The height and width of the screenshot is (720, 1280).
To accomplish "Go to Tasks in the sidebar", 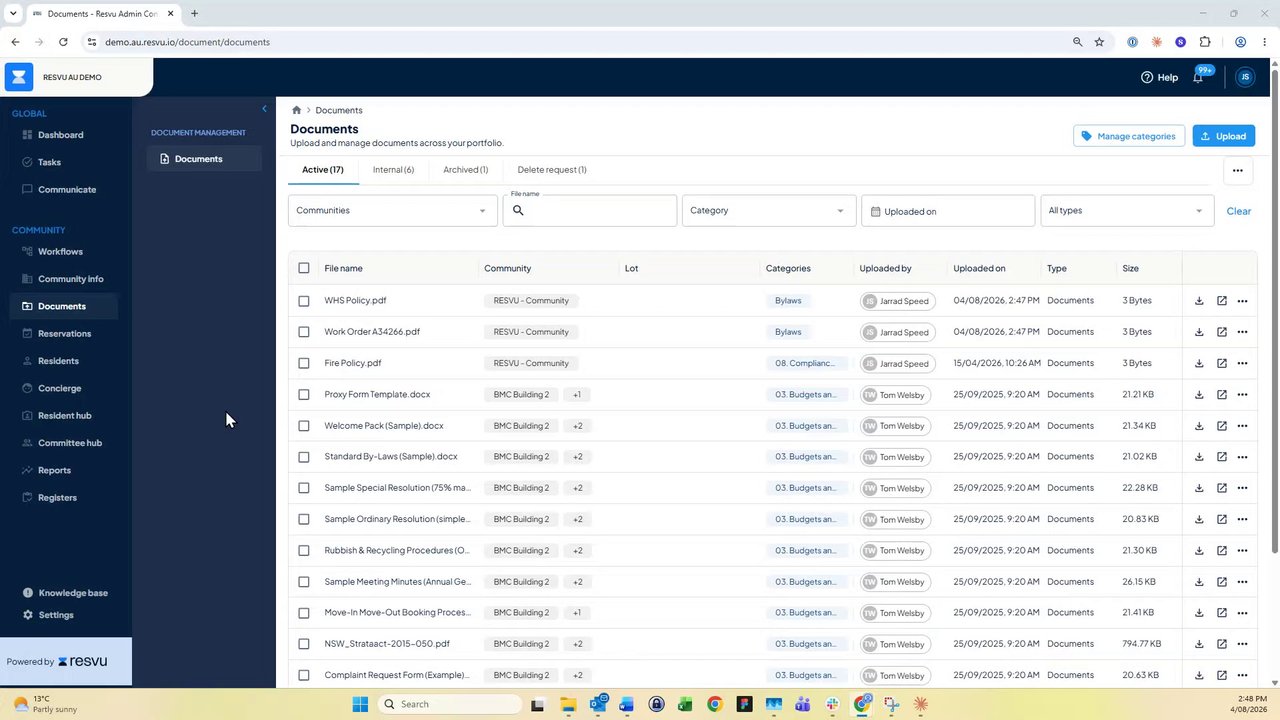I will [49, 162].
